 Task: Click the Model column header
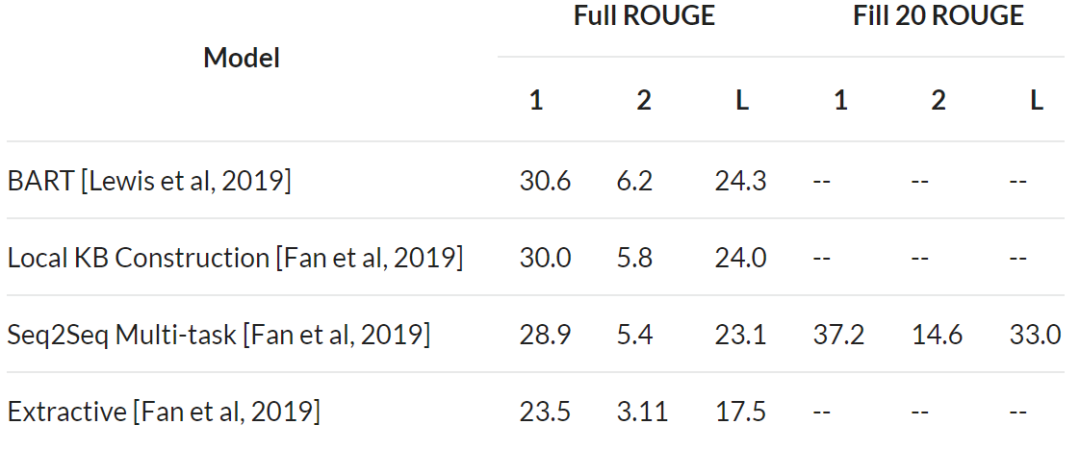pyautogui.click(x=241, y=58)
